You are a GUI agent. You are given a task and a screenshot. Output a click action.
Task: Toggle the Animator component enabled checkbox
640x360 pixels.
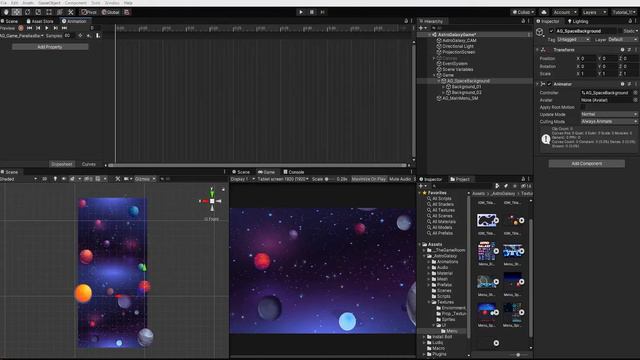pos(549,84)
